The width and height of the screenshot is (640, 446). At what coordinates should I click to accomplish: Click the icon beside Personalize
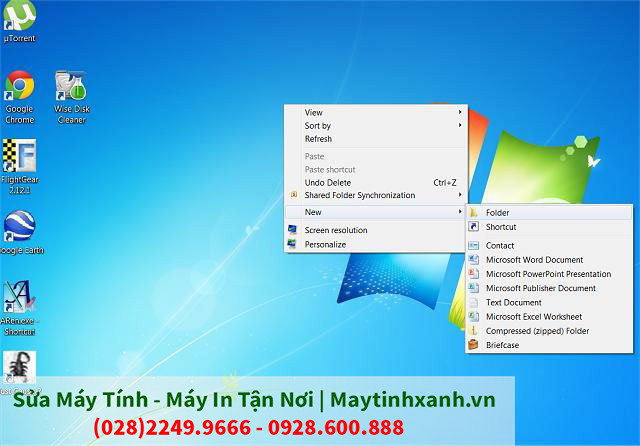pyautogui.click(x=292, y=244)
